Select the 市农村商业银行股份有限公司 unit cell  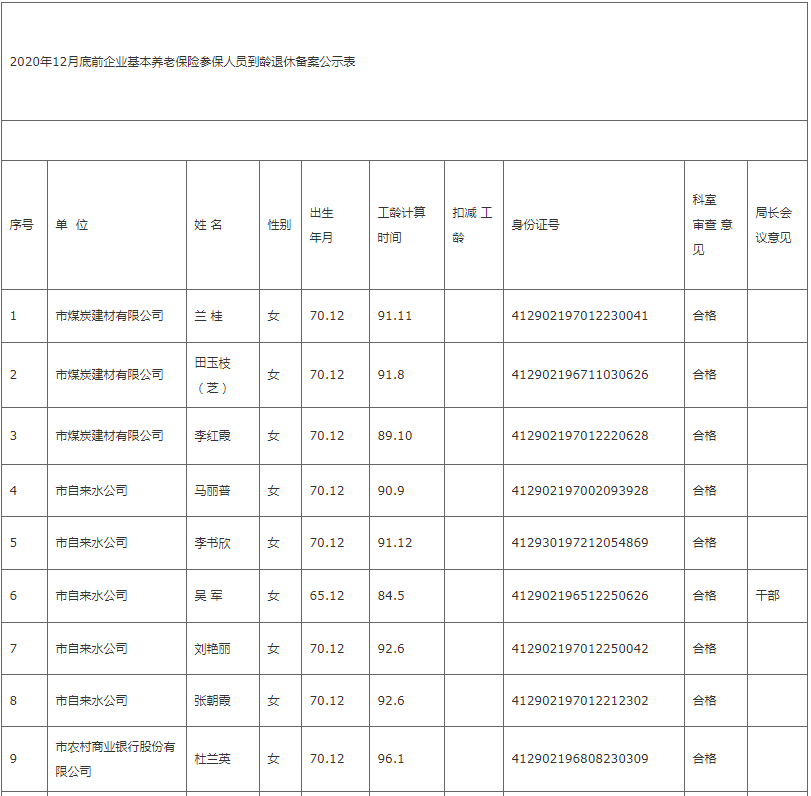pos(115,759)
